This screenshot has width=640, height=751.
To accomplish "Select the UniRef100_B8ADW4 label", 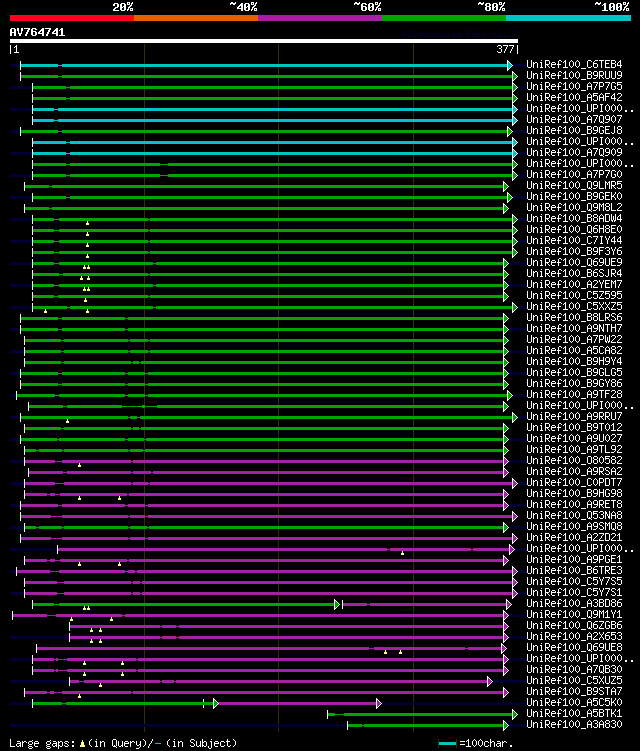I will coord(574,218).
